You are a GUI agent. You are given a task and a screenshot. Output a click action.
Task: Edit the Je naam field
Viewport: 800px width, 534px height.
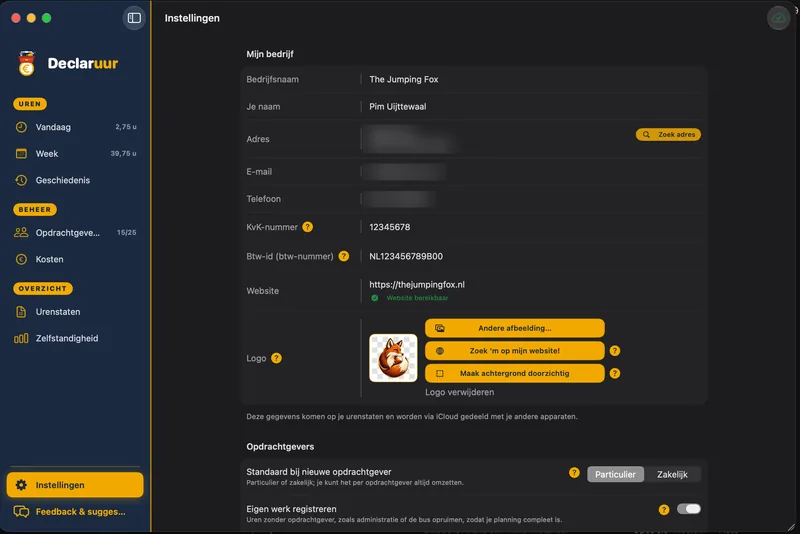pos(531,107)
